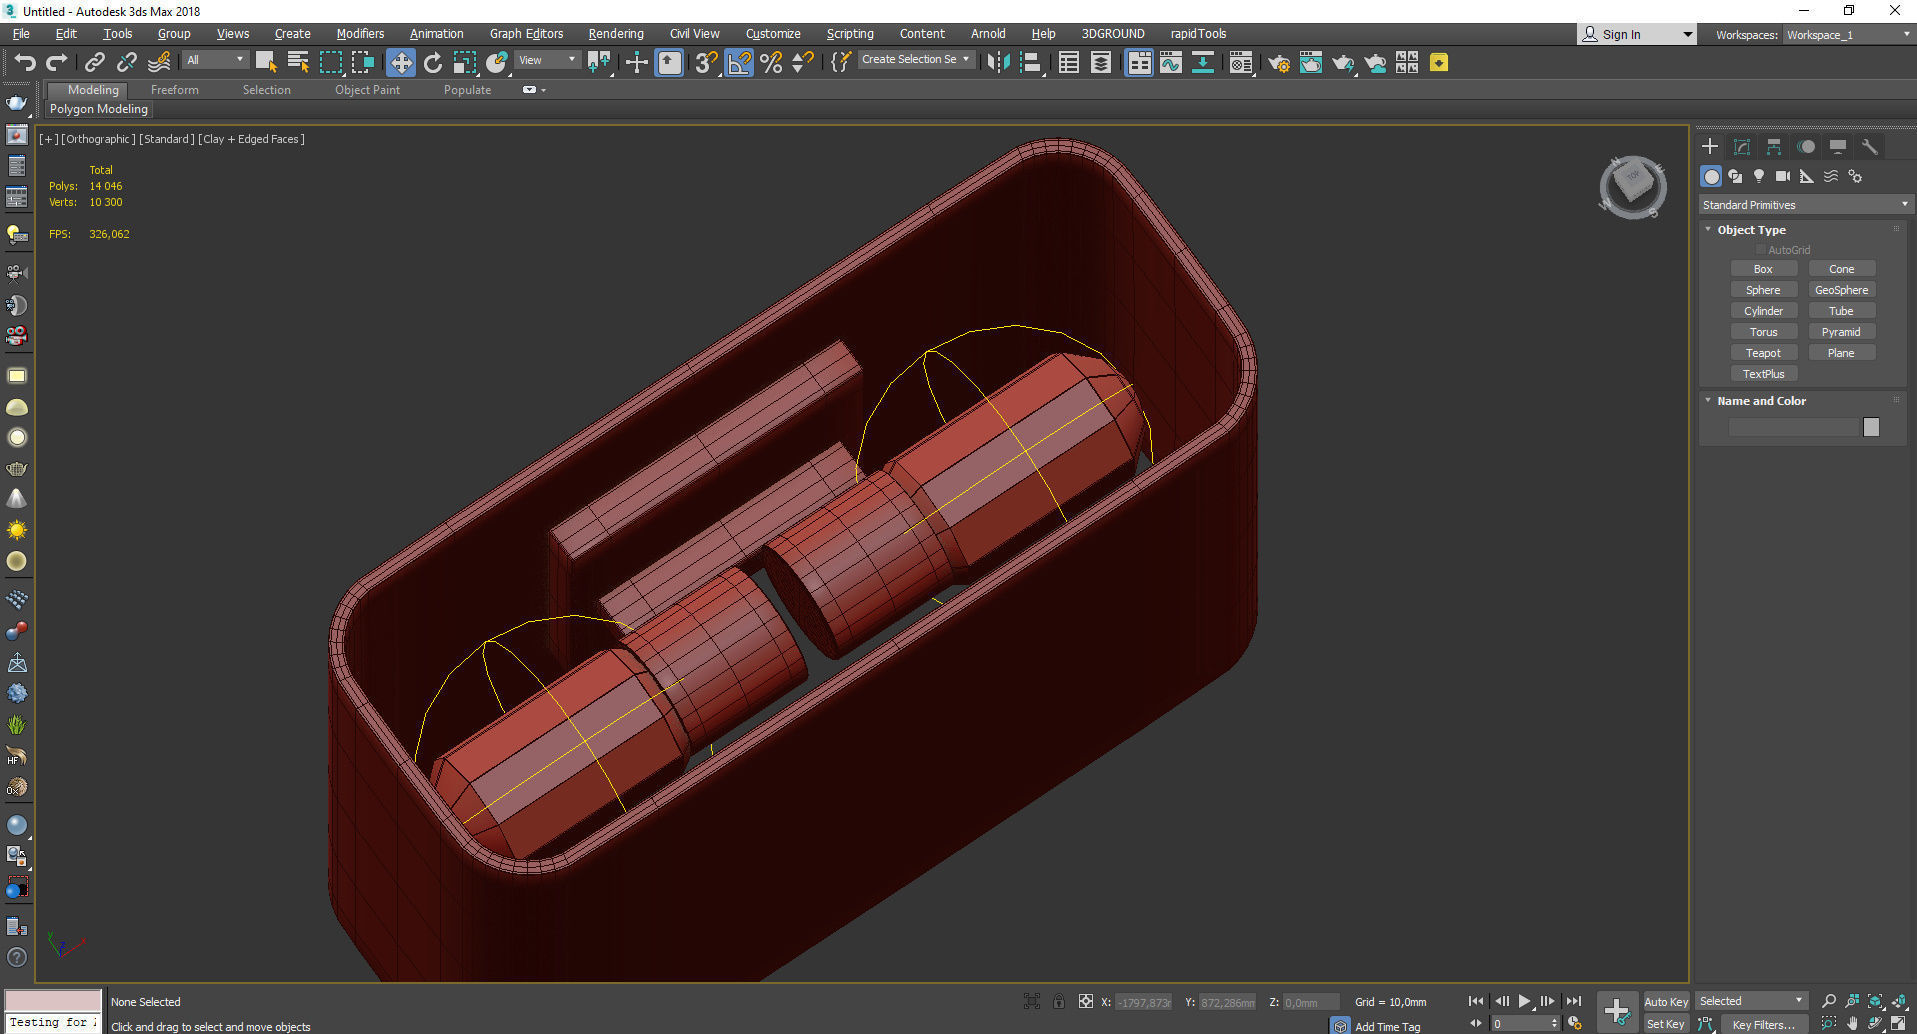
Task: Toggle Auto Key animation mode
Action: [1666, 1002]
